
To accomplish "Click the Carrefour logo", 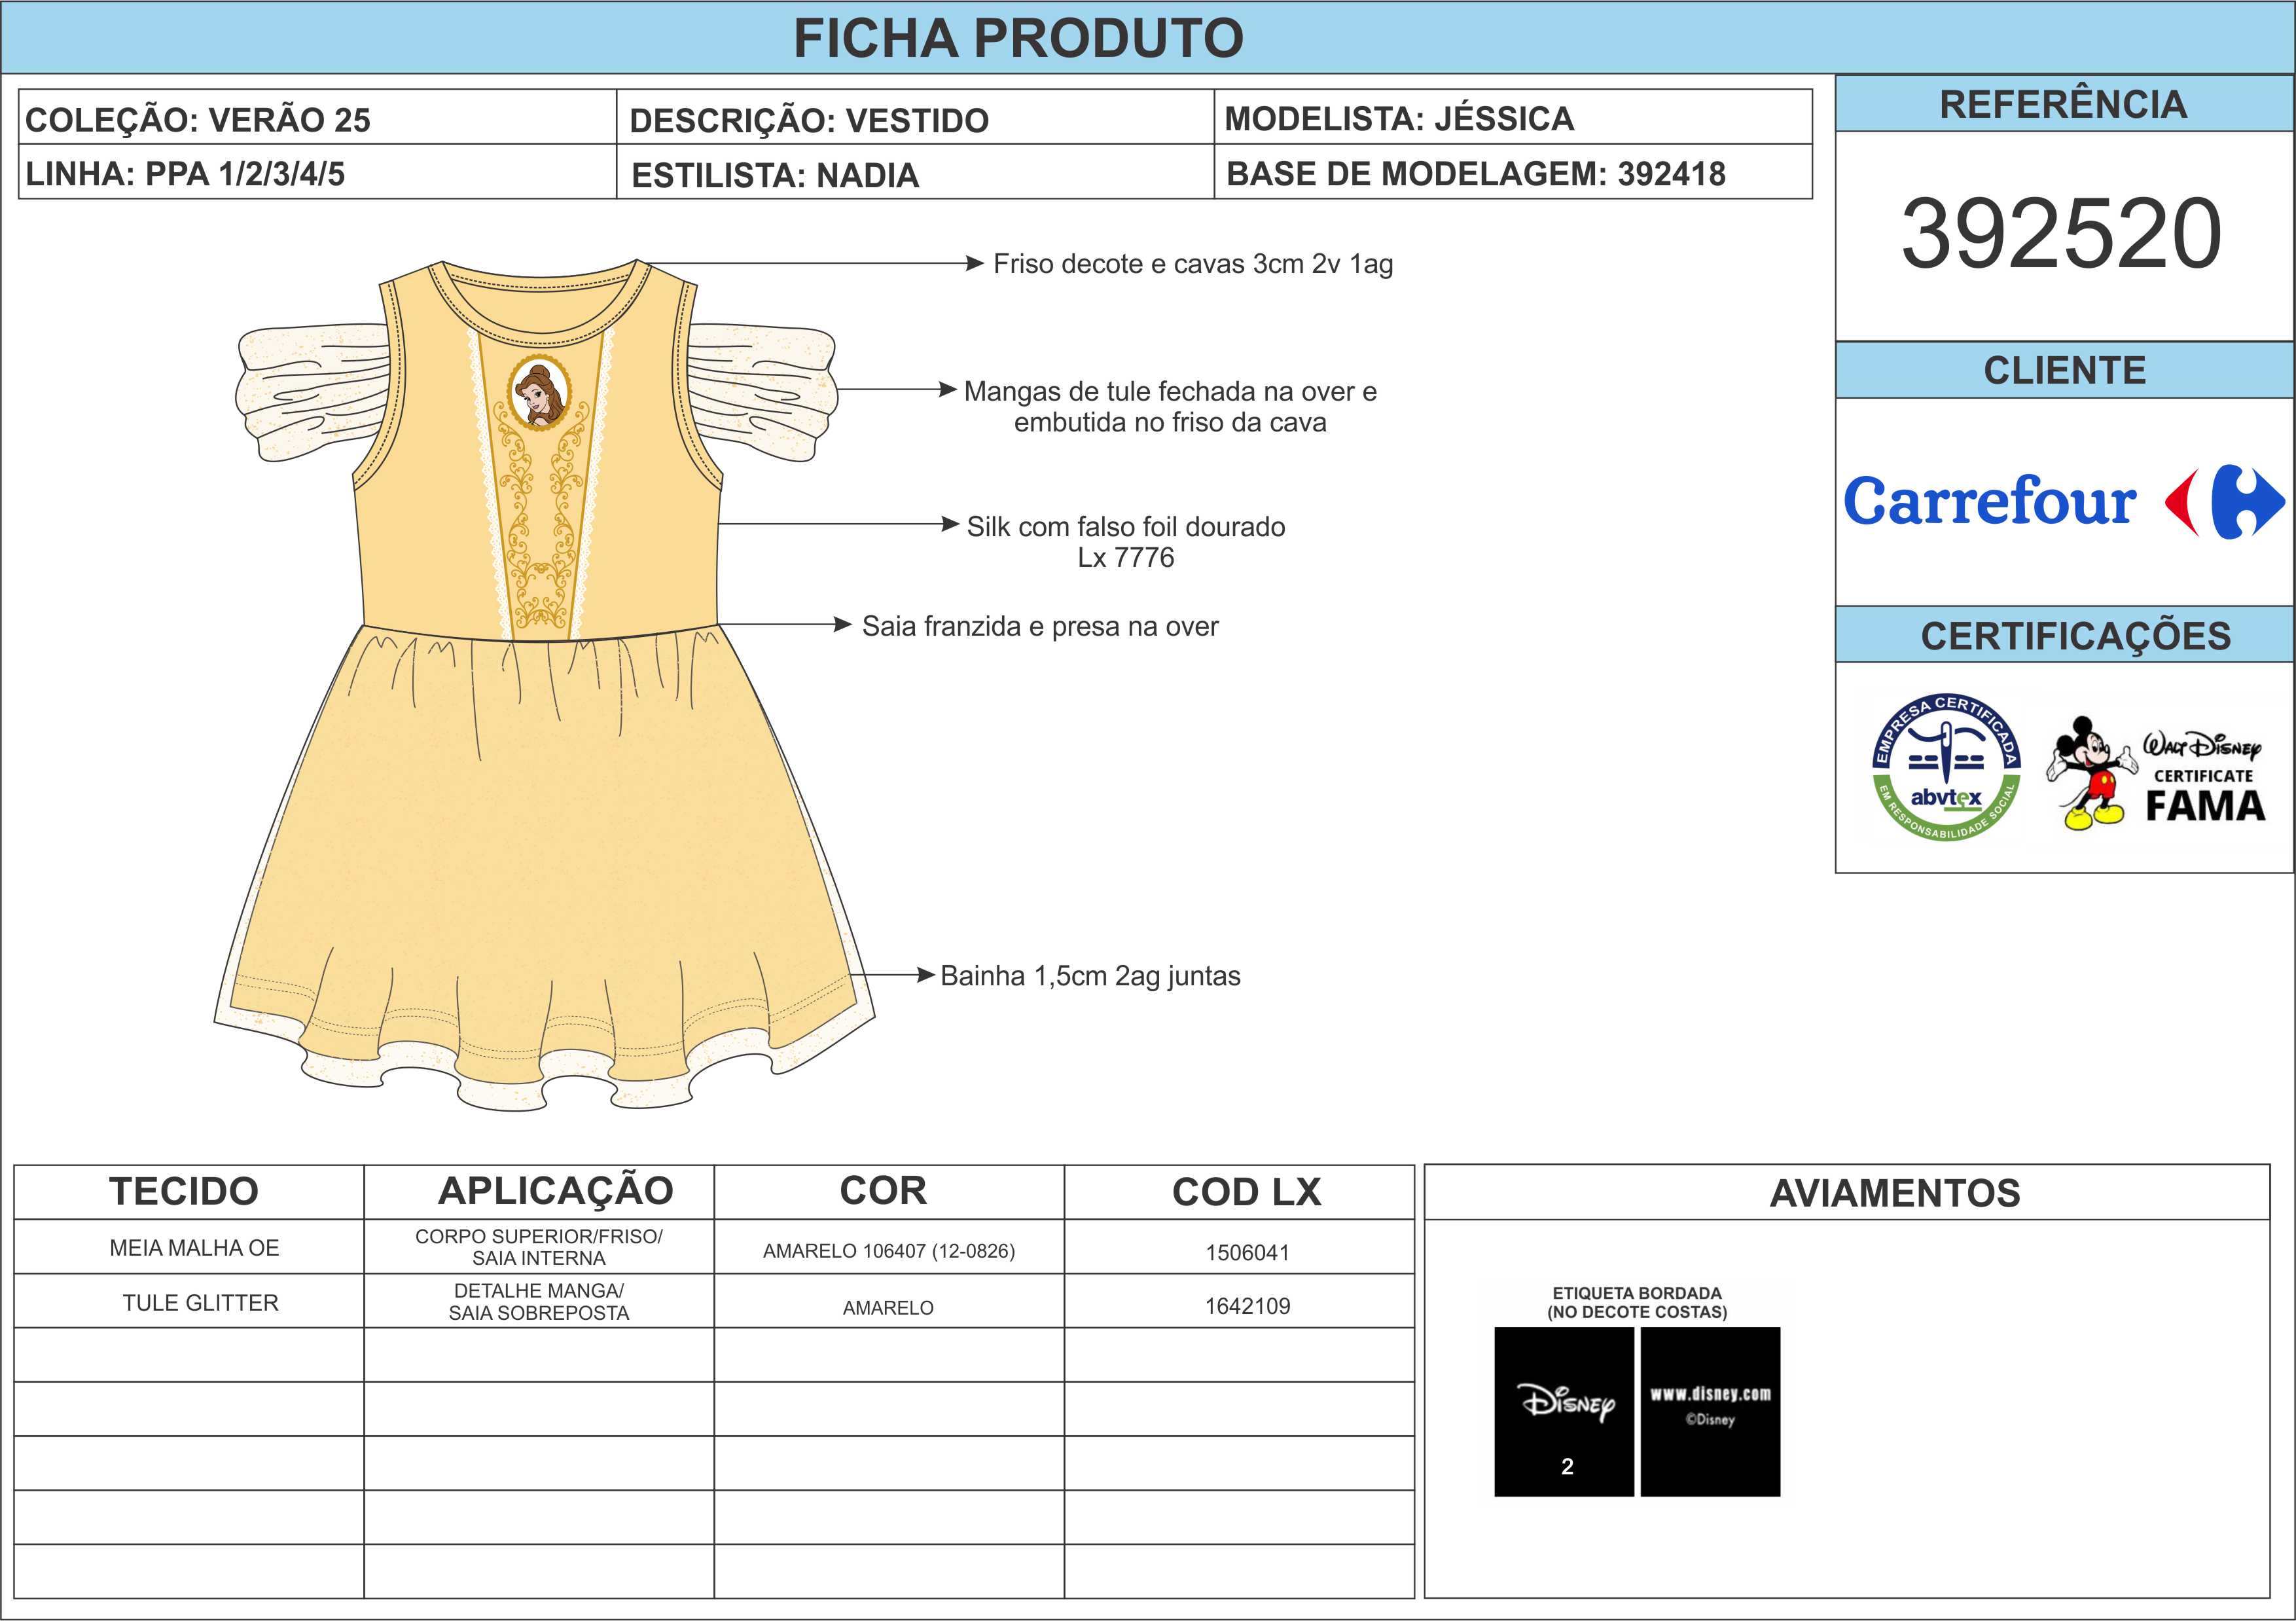I will coord(2063,501).
